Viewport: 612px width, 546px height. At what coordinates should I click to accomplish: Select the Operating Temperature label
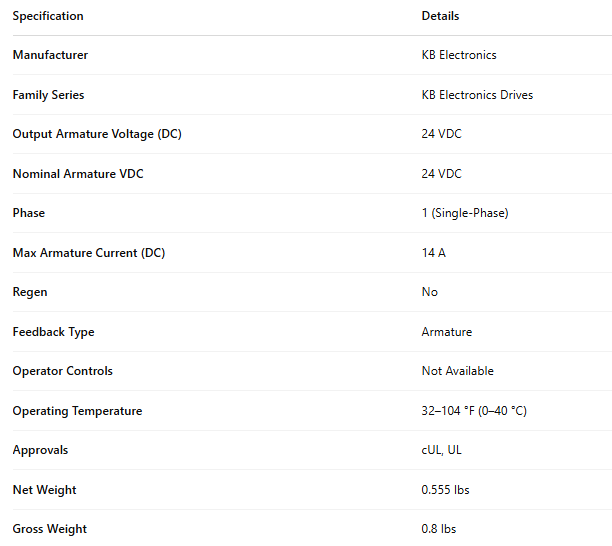click(x=77, y=411)
